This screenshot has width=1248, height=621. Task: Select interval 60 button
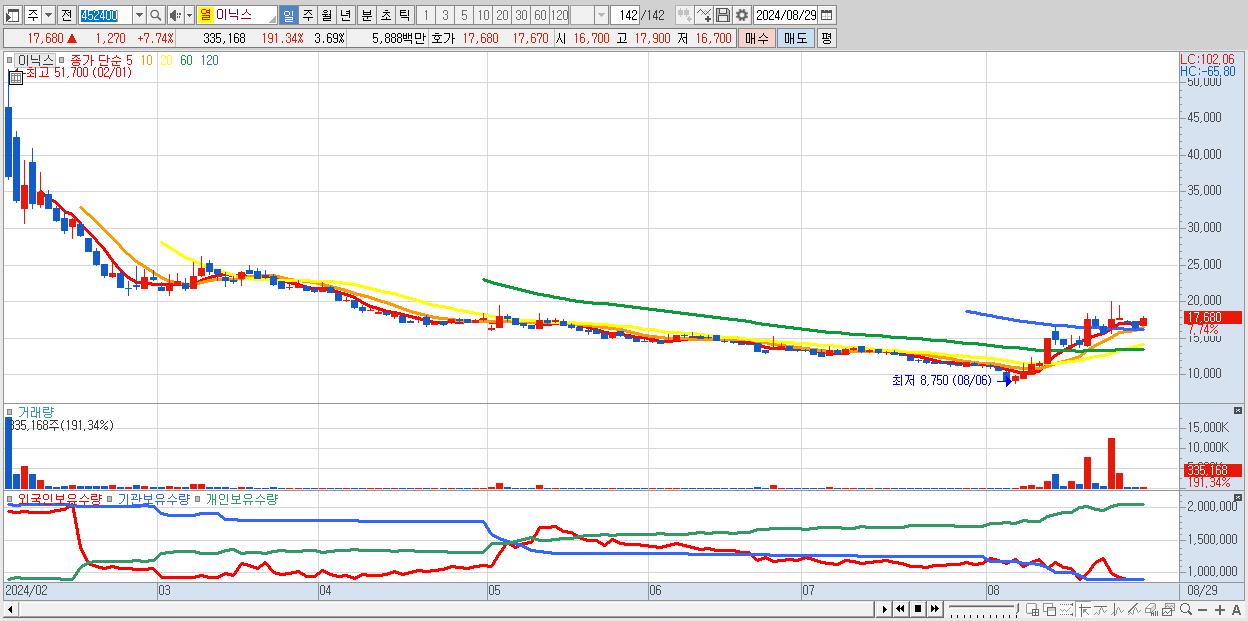pos(540,15)
